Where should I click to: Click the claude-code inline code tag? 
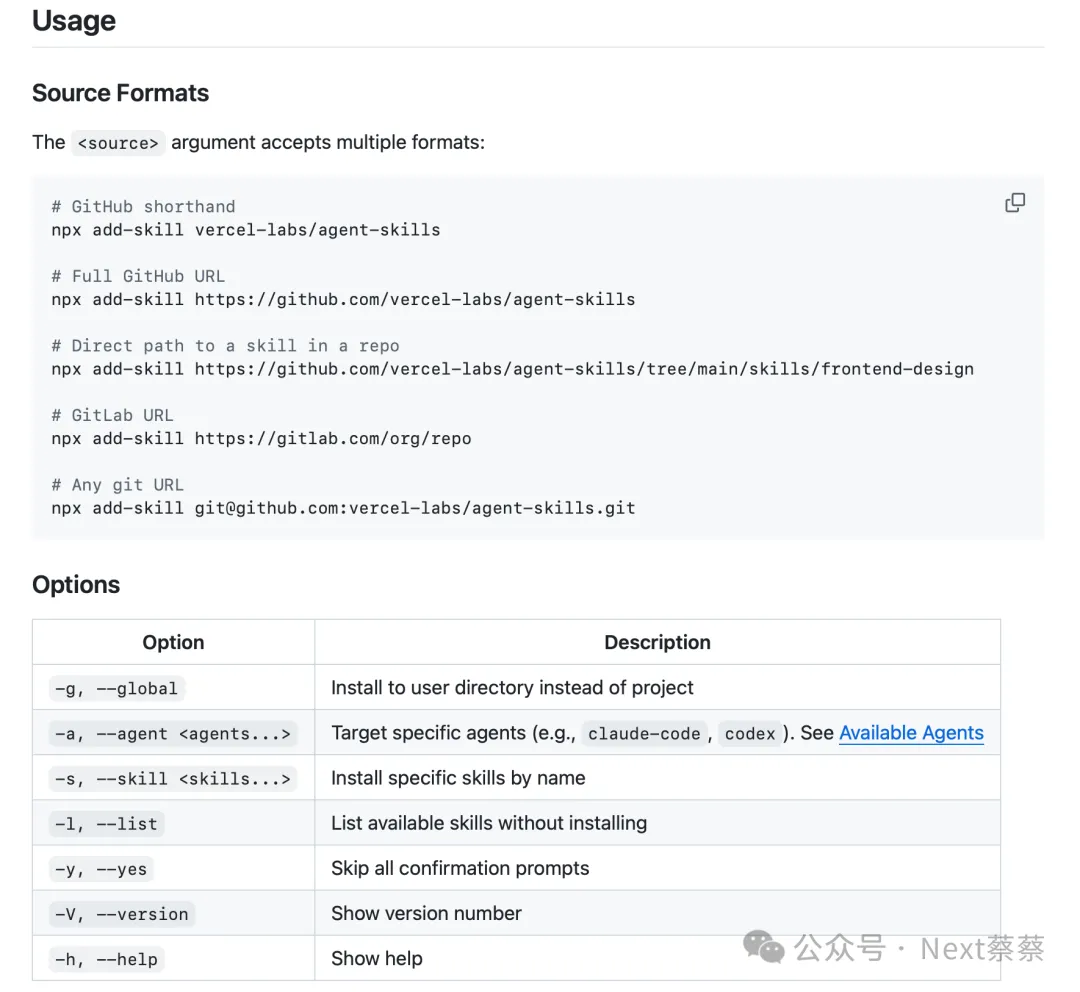click(x=644, y=734)
